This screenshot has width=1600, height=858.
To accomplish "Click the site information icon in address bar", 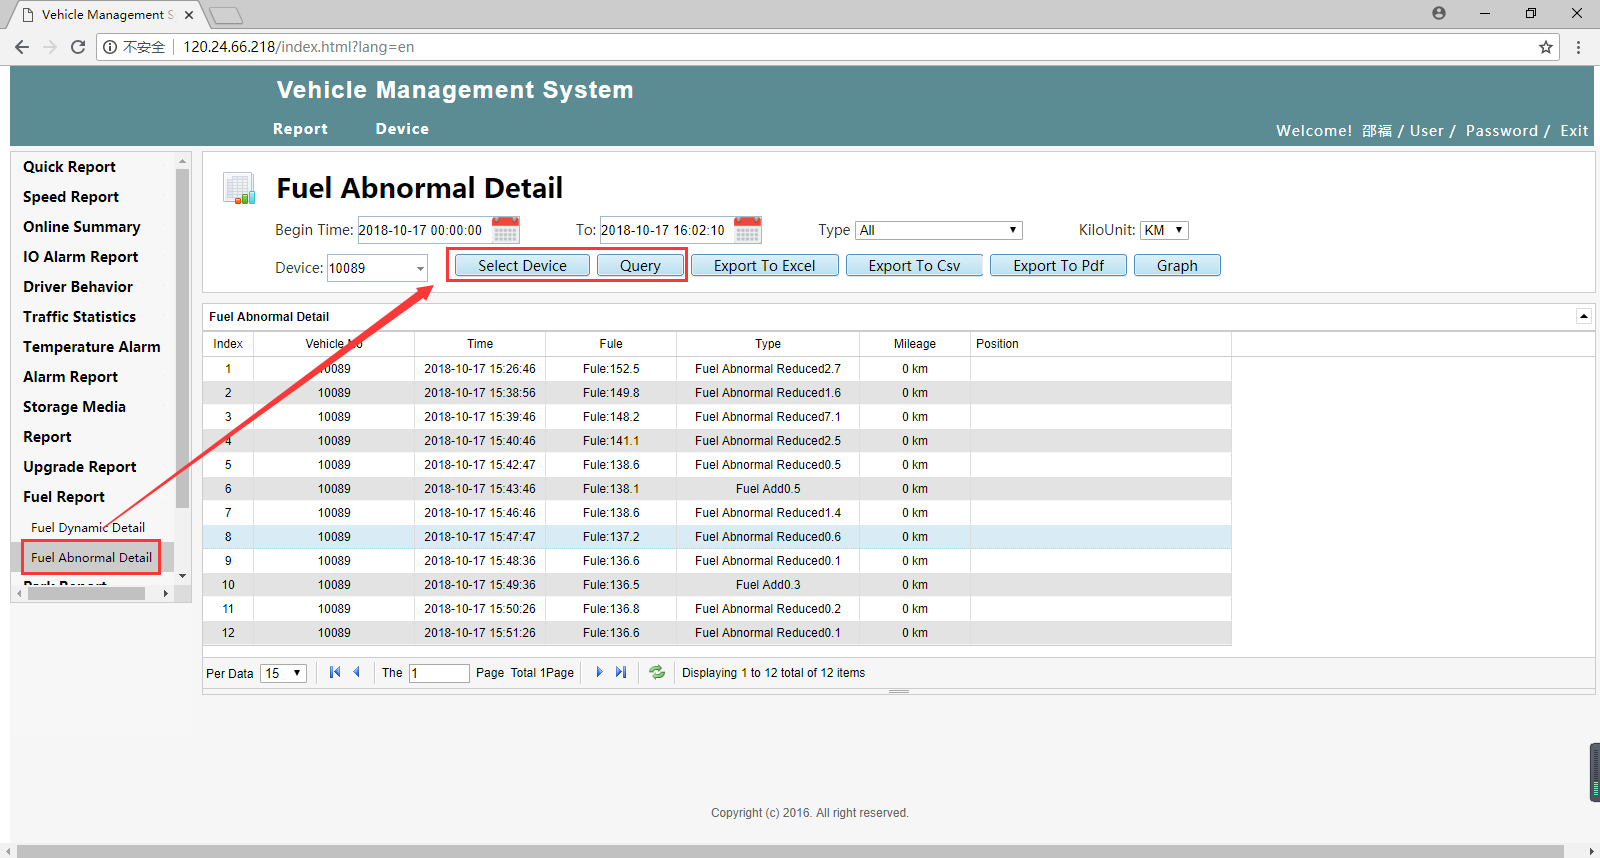I will pyautogui.click(x=110, y=47).
